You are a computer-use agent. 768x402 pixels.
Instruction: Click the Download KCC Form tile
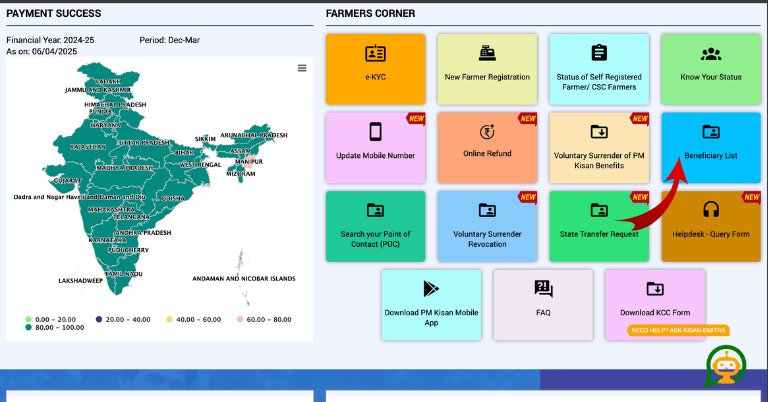[x=655, y=305]
